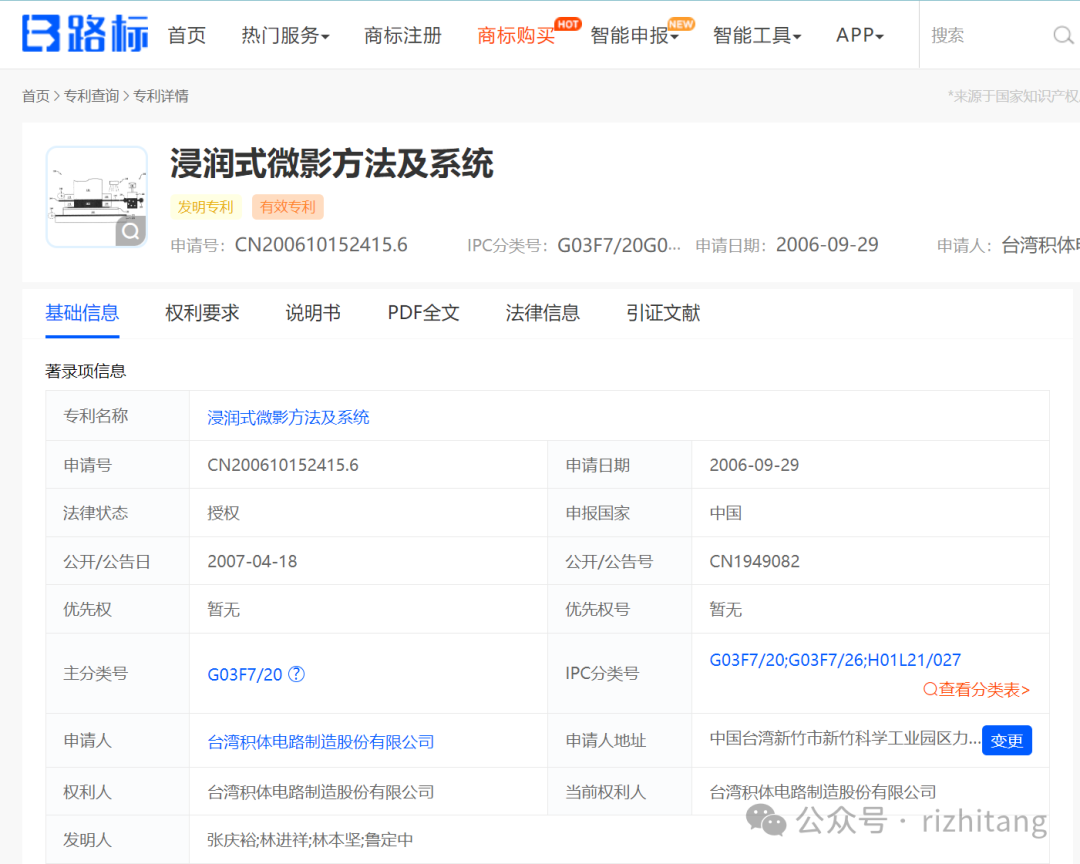Open patent drawing thumbnail preview
Screen dimensions: 1080x864
(x=96, y=196)
